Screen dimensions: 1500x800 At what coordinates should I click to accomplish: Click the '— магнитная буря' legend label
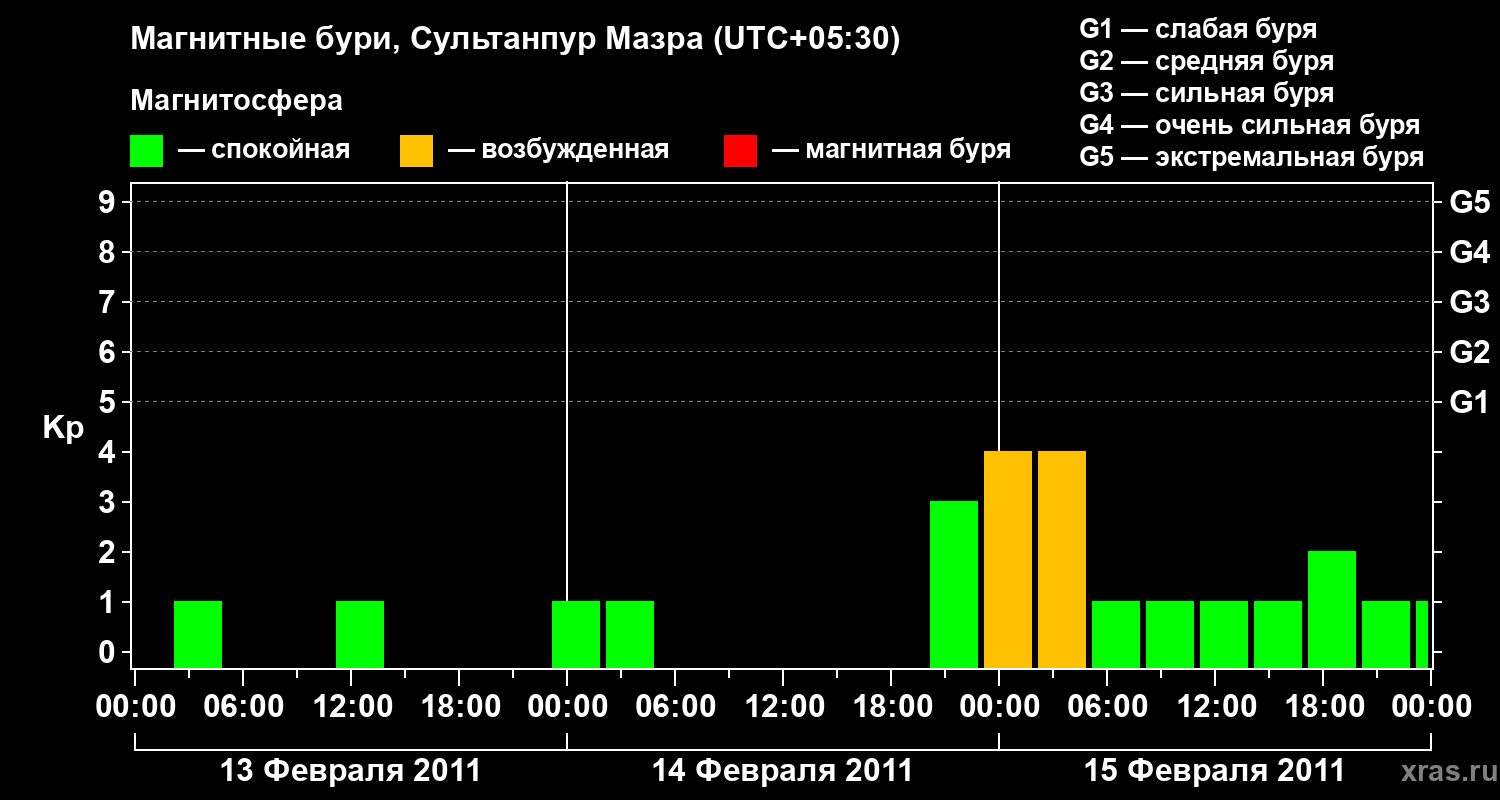click(892, 151)
